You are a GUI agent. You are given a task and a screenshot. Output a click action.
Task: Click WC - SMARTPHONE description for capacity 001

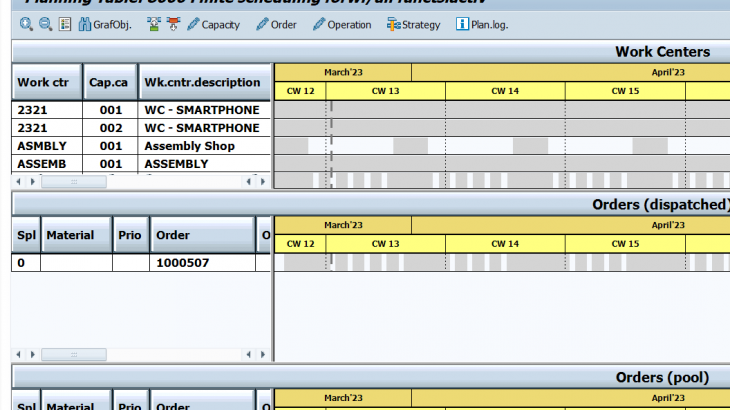click(x=204, y=110)
